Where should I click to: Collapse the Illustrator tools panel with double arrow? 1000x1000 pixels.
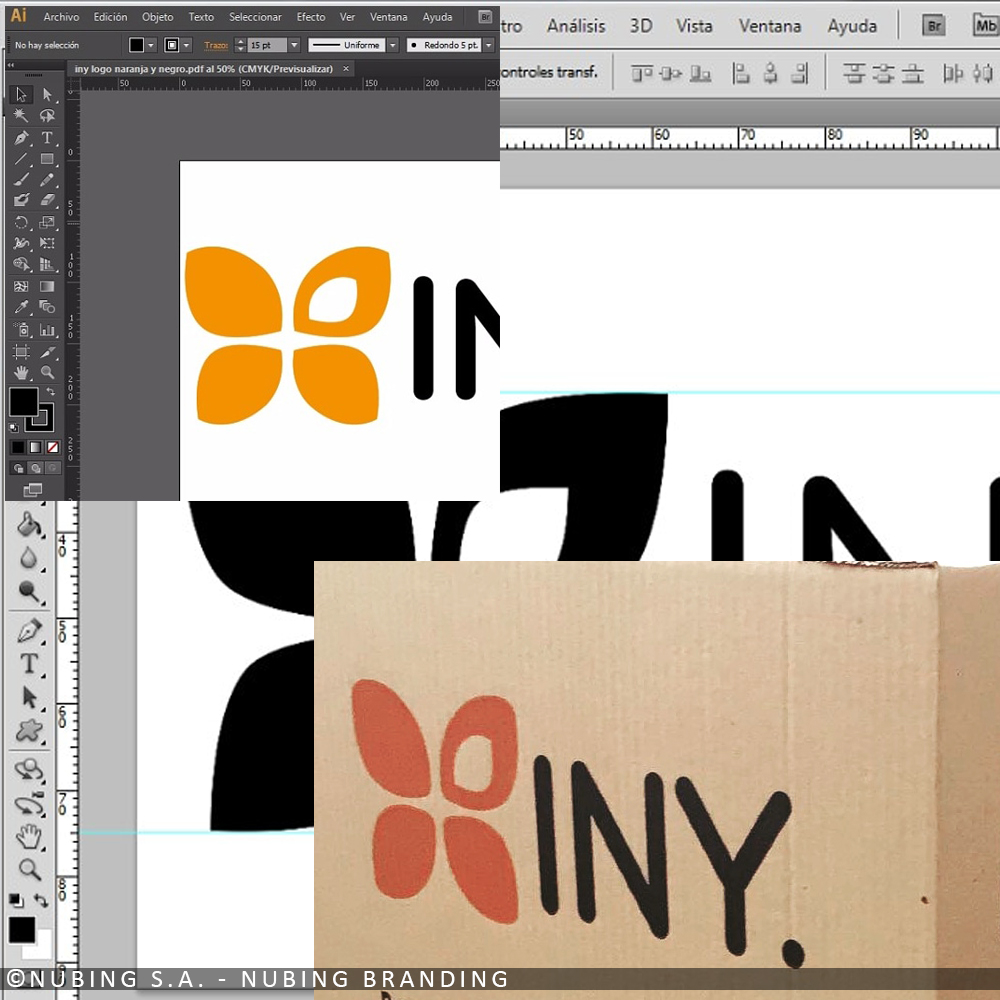coord(11,65)
